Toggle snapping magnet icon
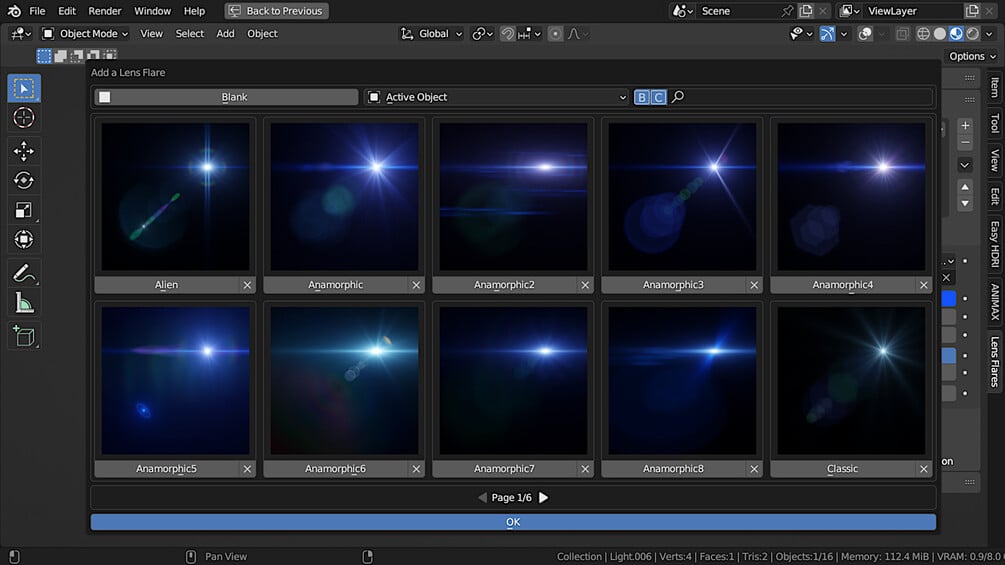This screenshot has height=565, width=1005. pos(507,33)
